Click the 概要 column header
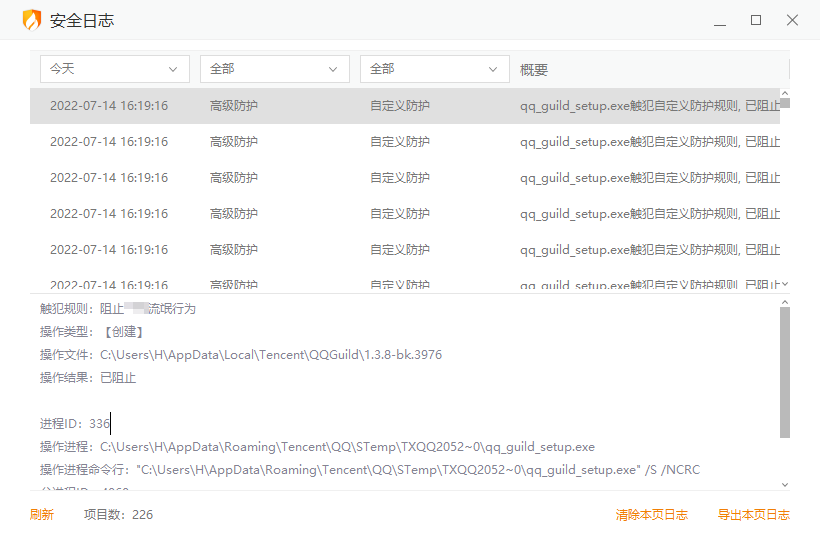The width and height of the screenshot is (820, 540). coord(535,70)
